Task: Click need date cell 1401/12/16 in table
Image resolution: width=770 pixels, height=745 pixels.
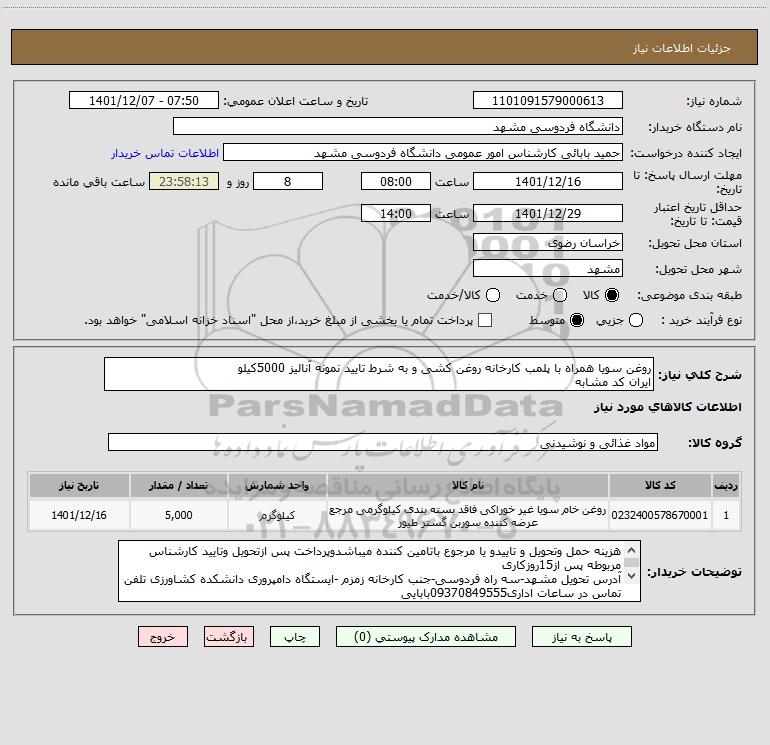Action: 79,515
